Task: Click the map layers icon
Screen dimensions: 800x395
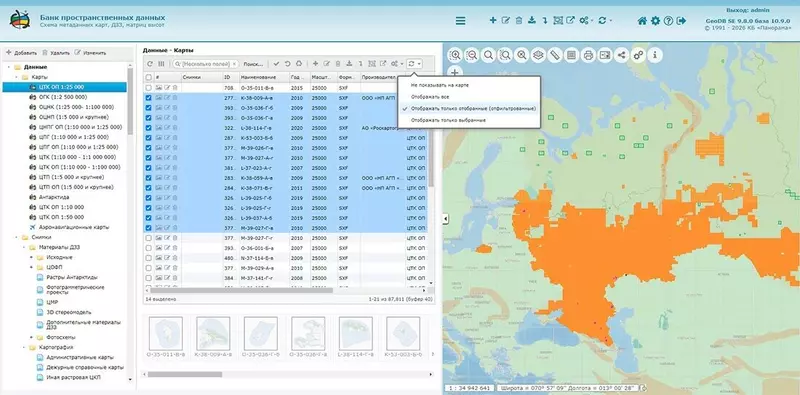Action: click(538, 55)
